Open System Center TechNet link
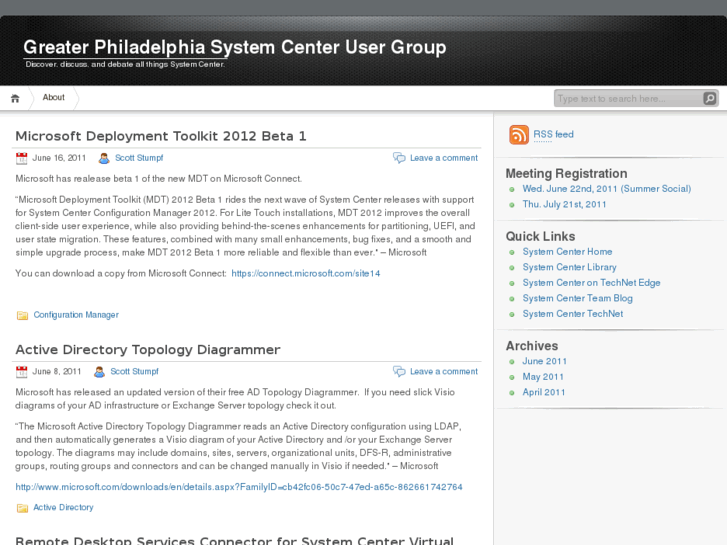This screenshot has width=727, height=545. [573, 314]
